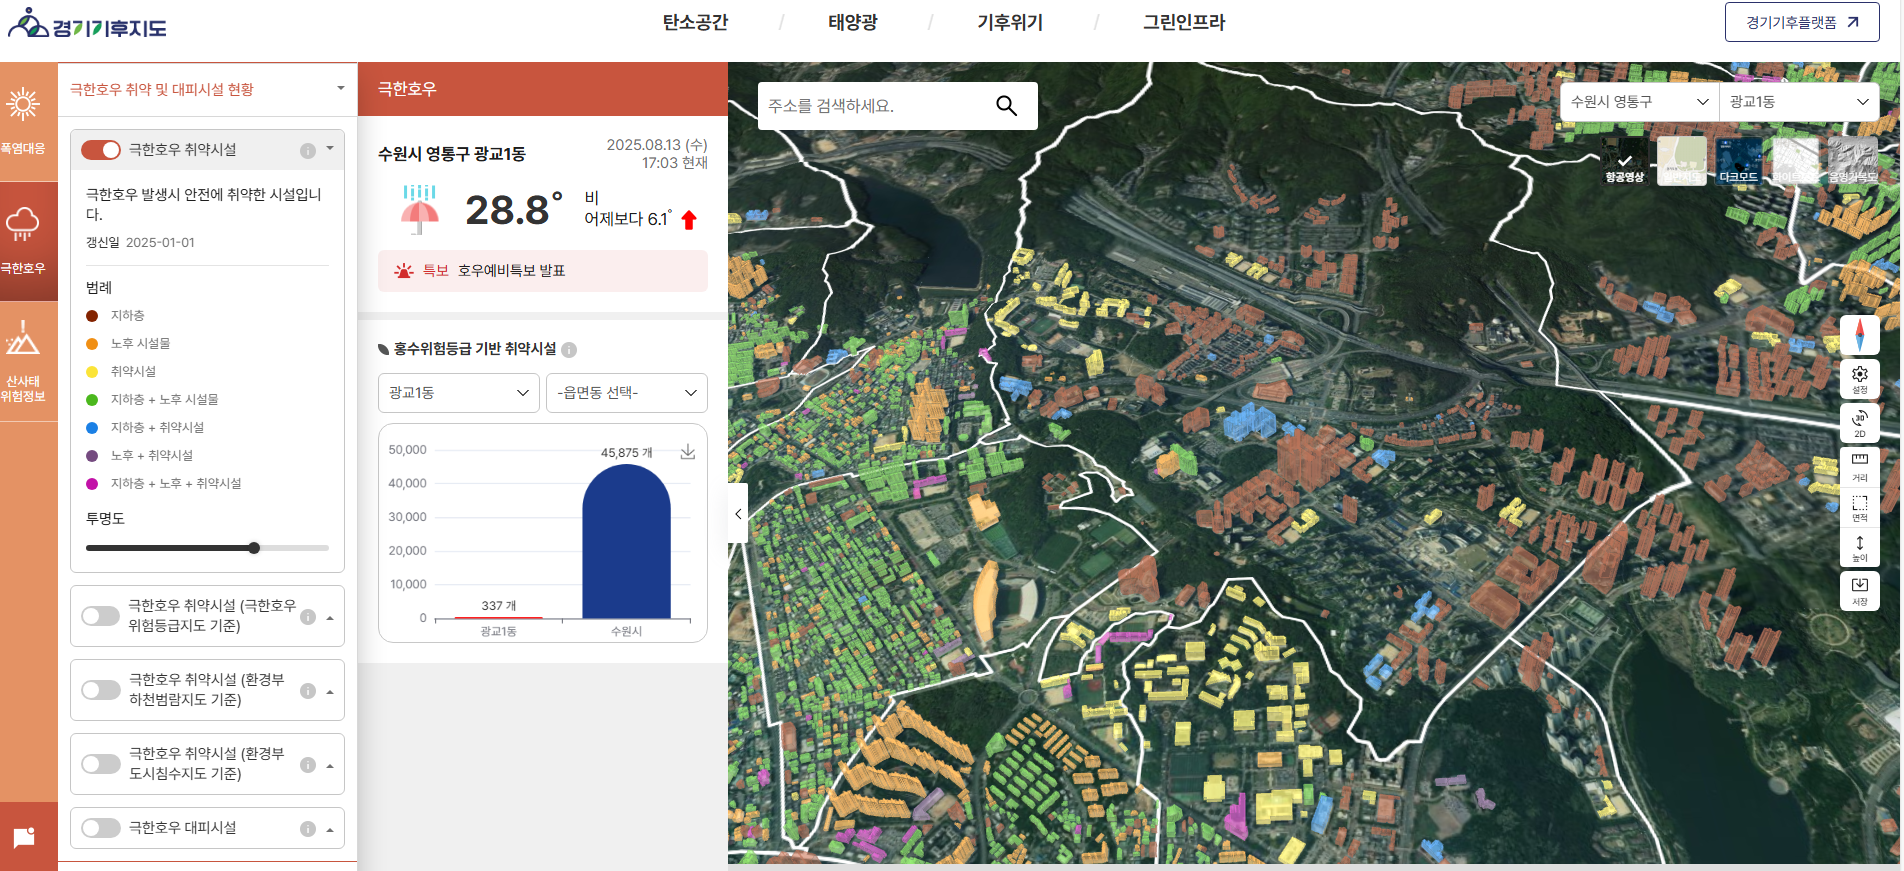This screenshot has height=871, width=1904.
Task: Select the 다크모드 basemap thumbnail
Action: [1738, 160]
